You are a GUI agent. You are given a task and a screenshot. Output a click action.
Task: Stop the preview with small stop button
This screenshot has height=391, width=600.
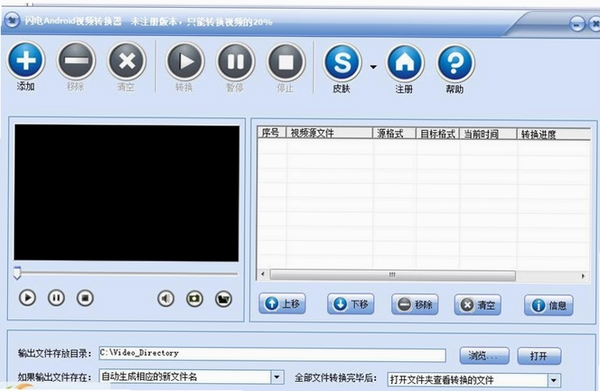click(85, 298)
